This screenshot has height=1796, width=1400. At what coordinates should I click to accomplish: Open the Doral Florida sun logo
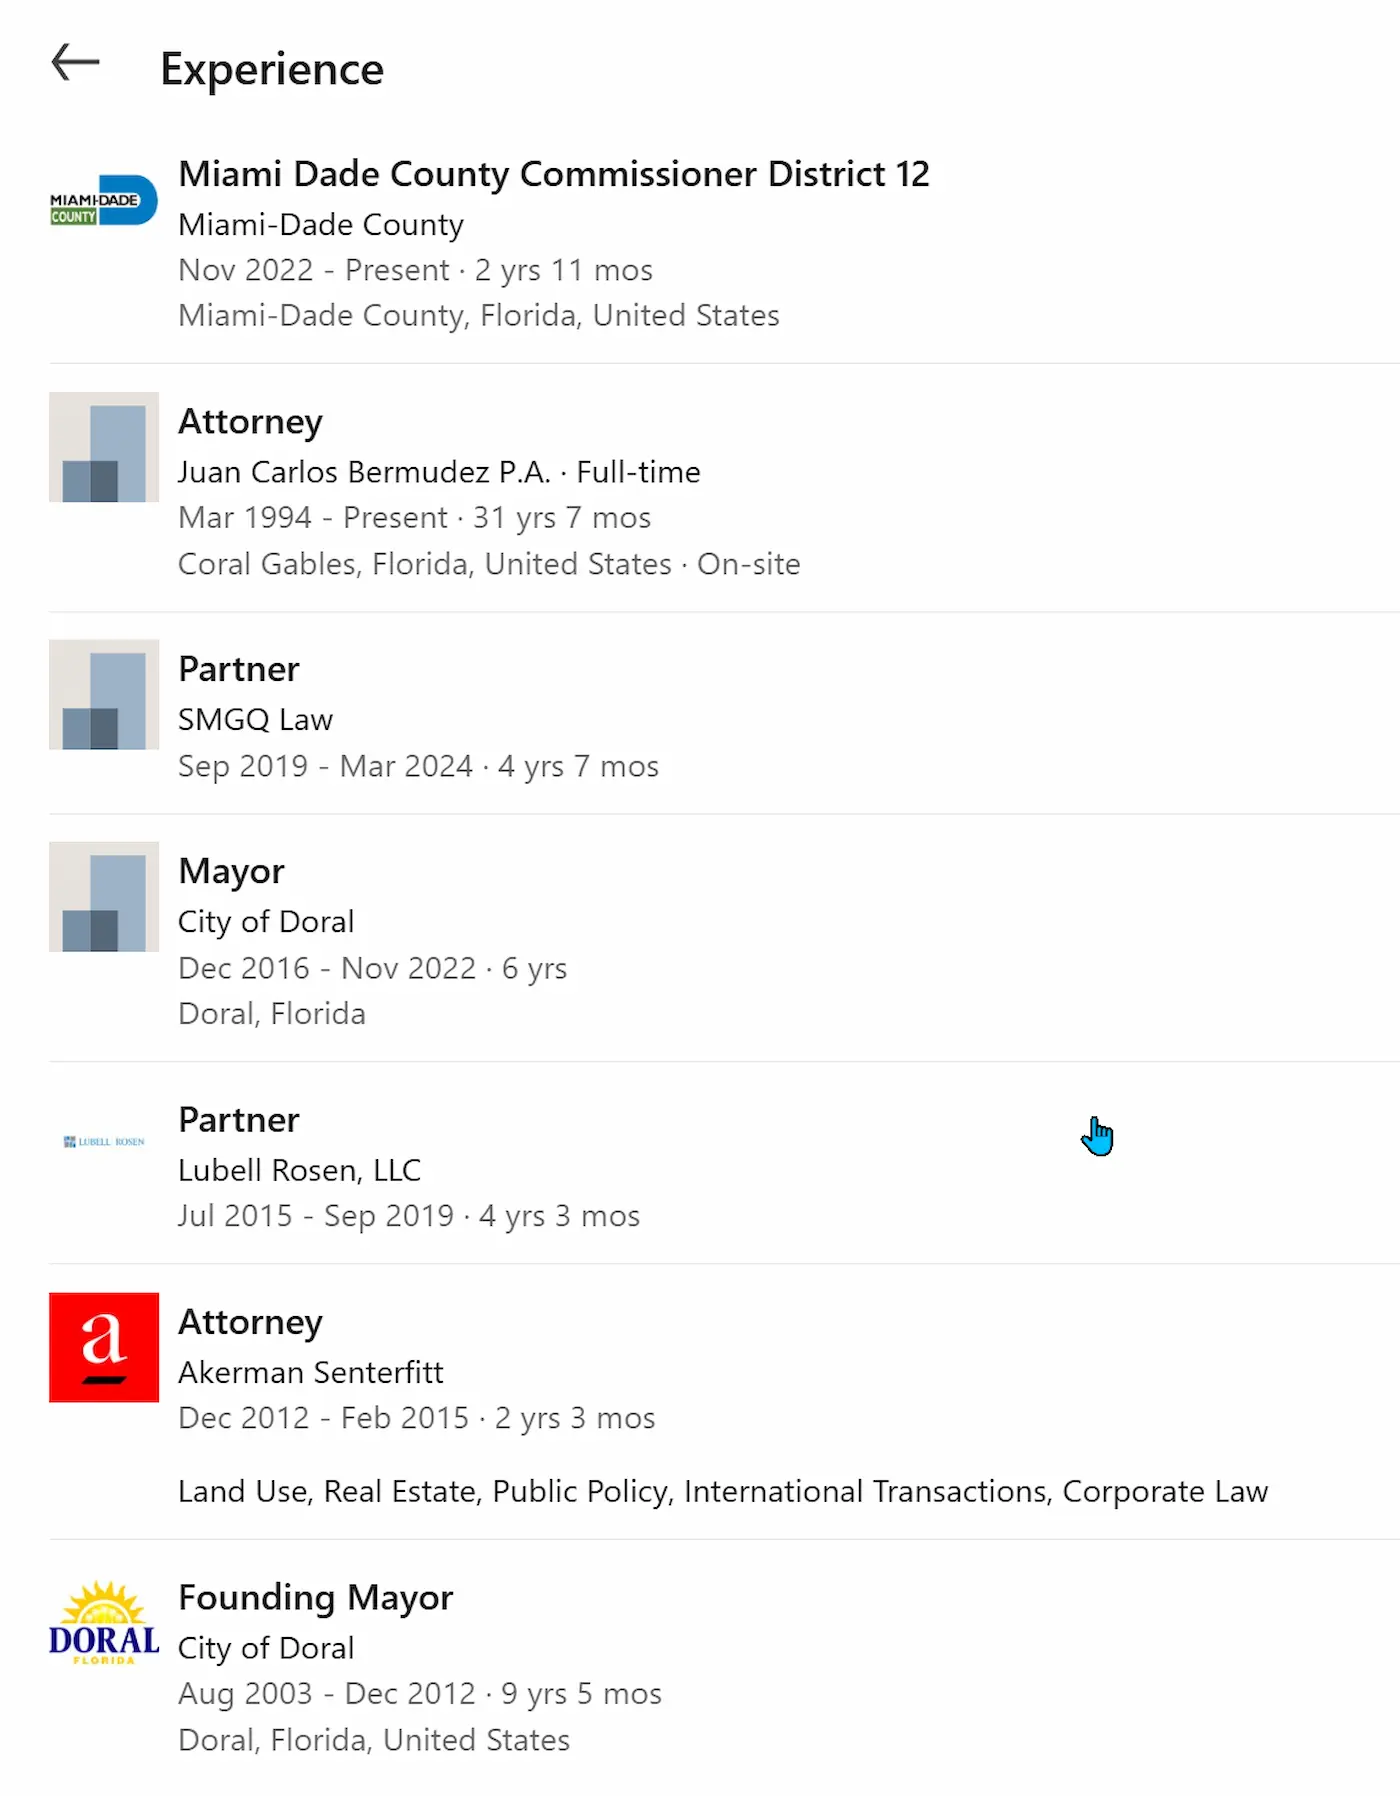(104, 1622)
